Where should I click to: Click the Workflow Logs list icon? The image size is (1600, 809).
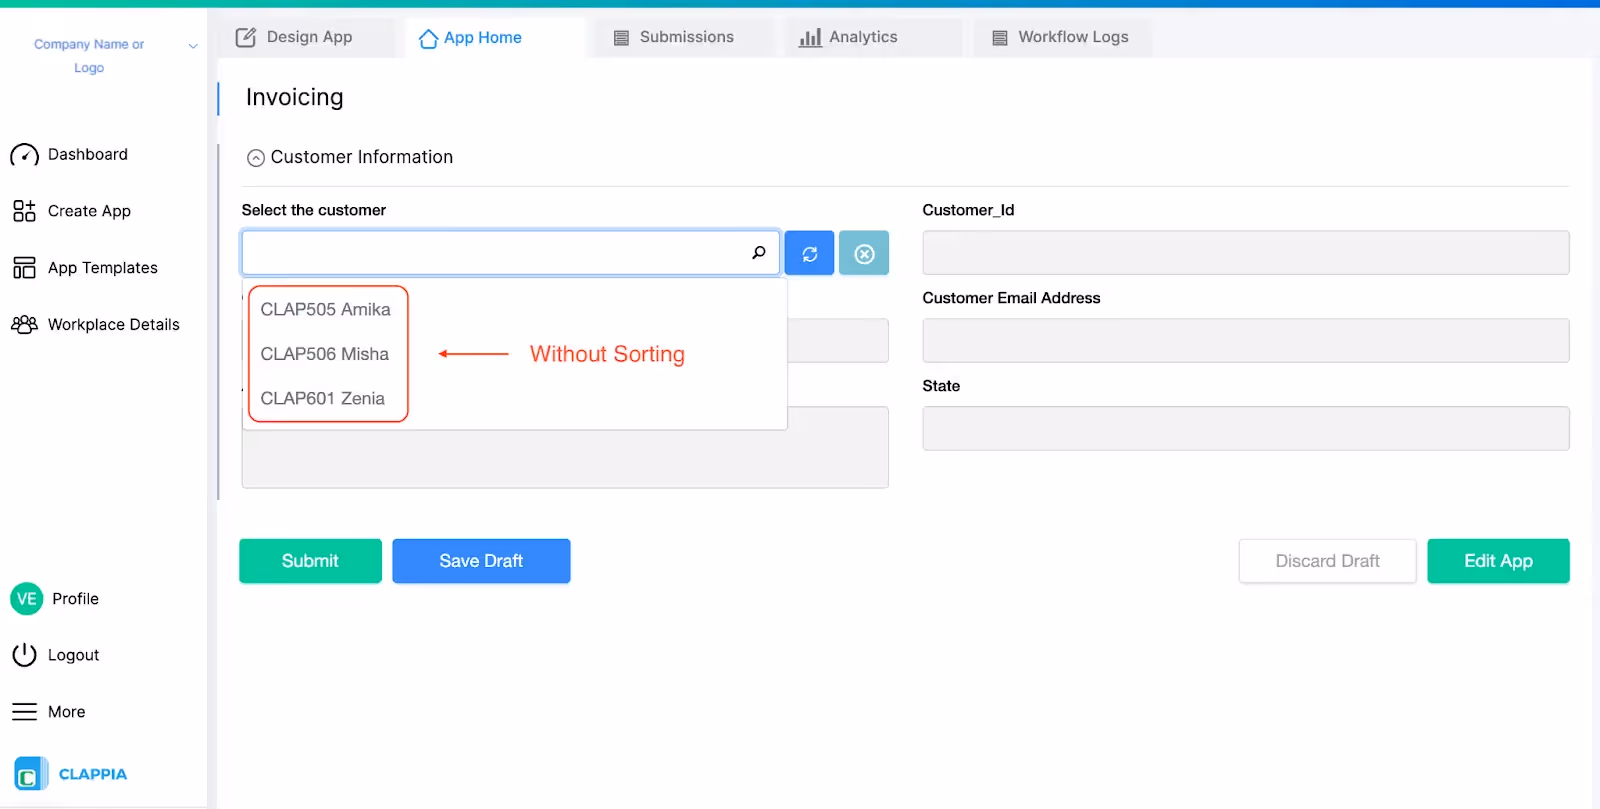coord(1000,38)
